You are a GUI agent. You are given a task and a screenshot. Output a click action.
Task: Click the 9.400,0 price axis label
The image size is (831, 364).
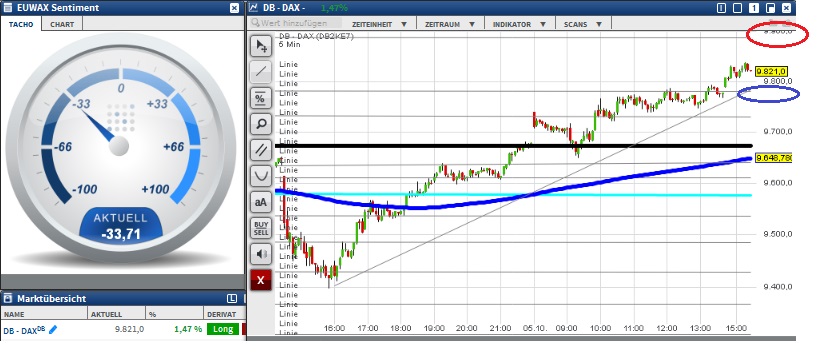[x=778, y=287]
